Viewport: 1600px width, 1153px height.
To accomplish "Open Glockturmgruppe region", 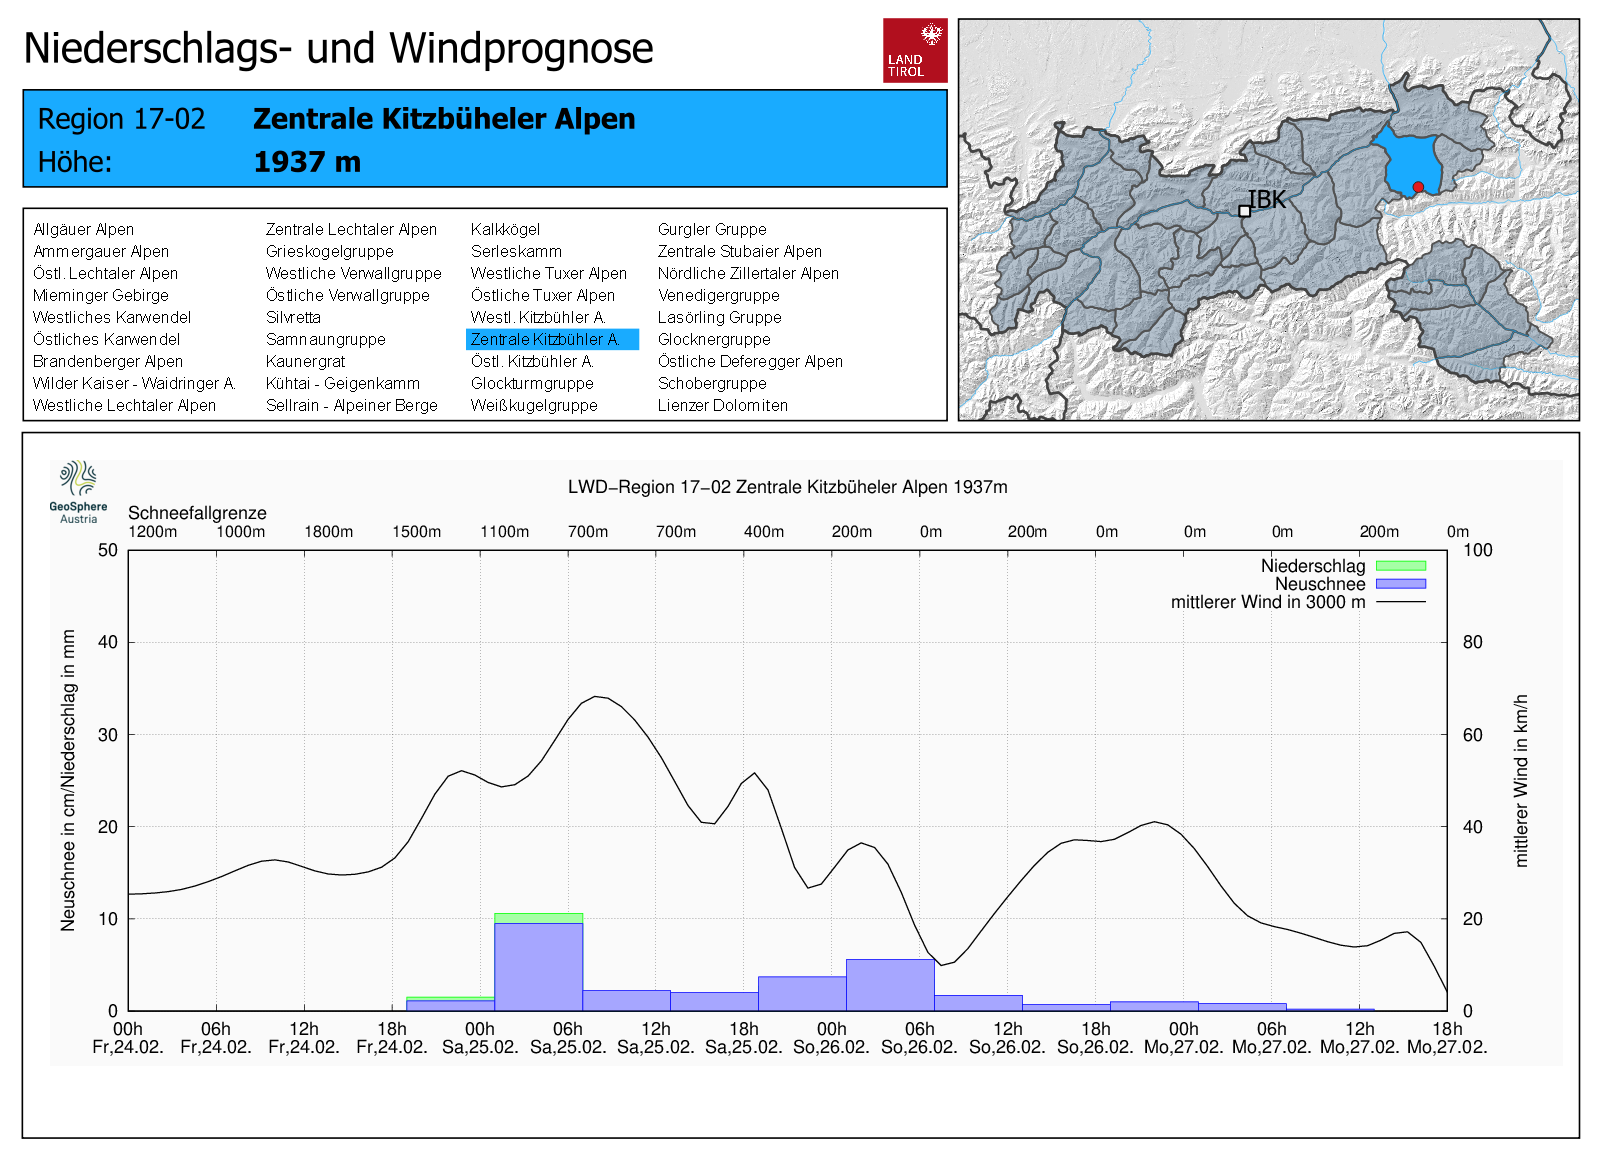I will point(532,384).
